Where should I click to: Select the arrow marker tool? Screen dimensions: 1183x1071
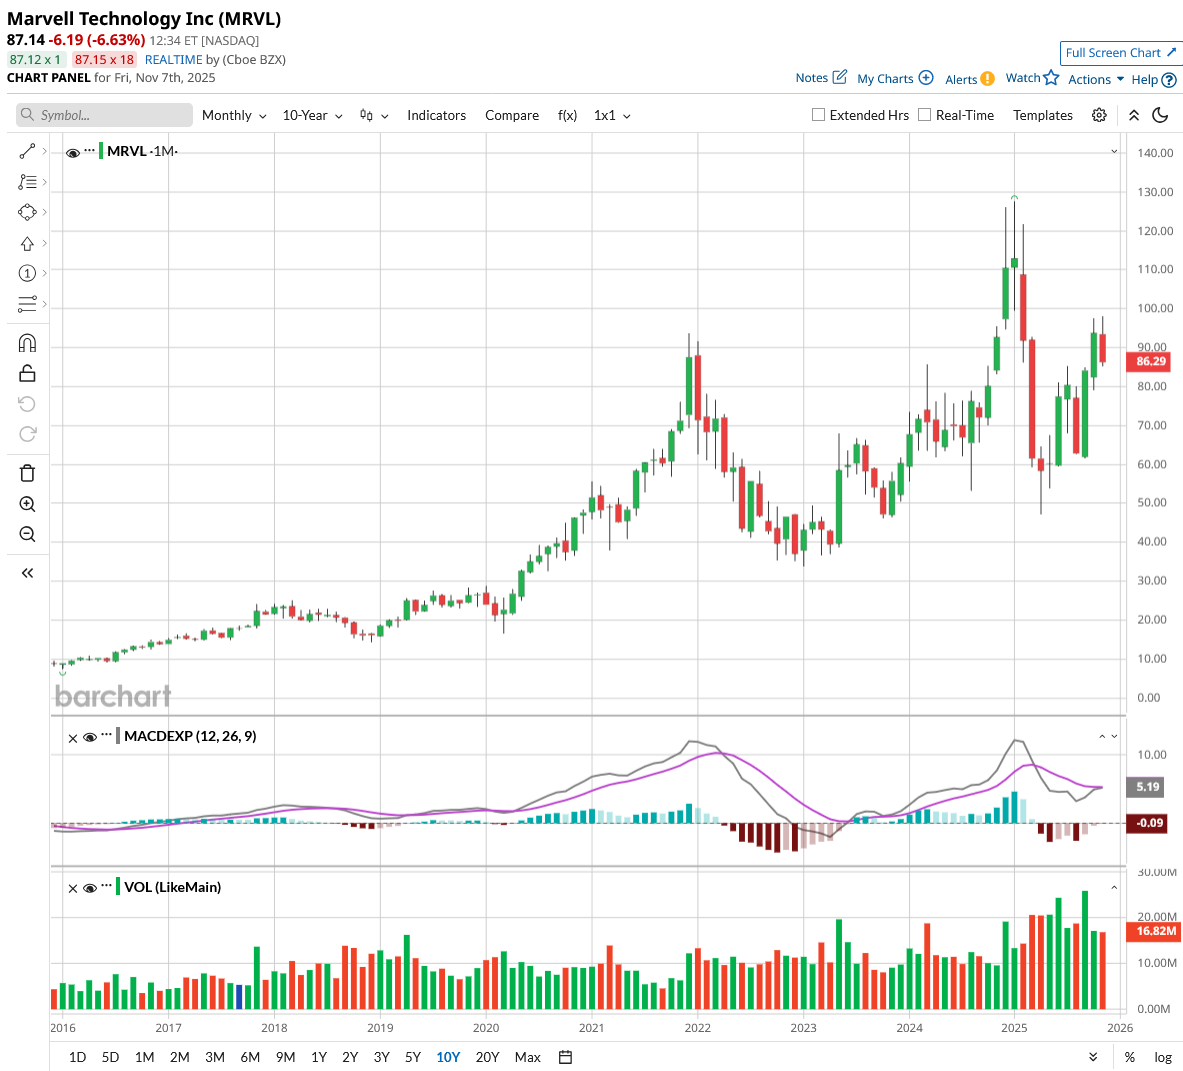coord(27,244)
